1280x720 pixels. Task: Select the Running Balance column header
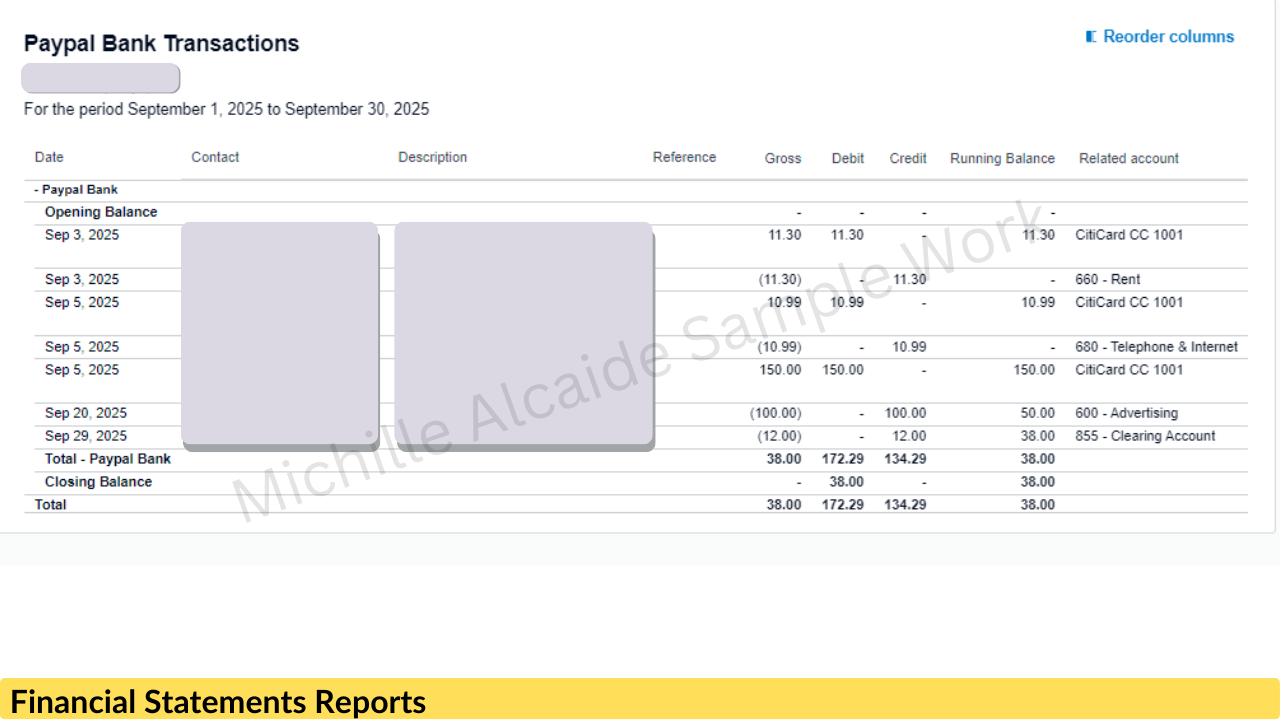click(1002, 158)
